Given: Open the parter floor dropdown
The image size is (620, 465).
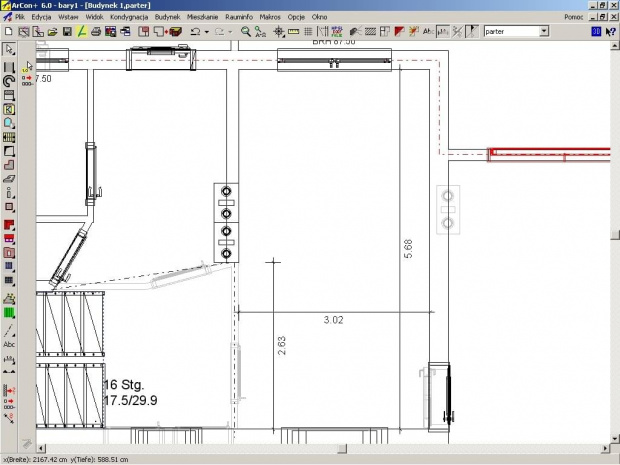Looking at the screenshot, I should click(544, 31).
